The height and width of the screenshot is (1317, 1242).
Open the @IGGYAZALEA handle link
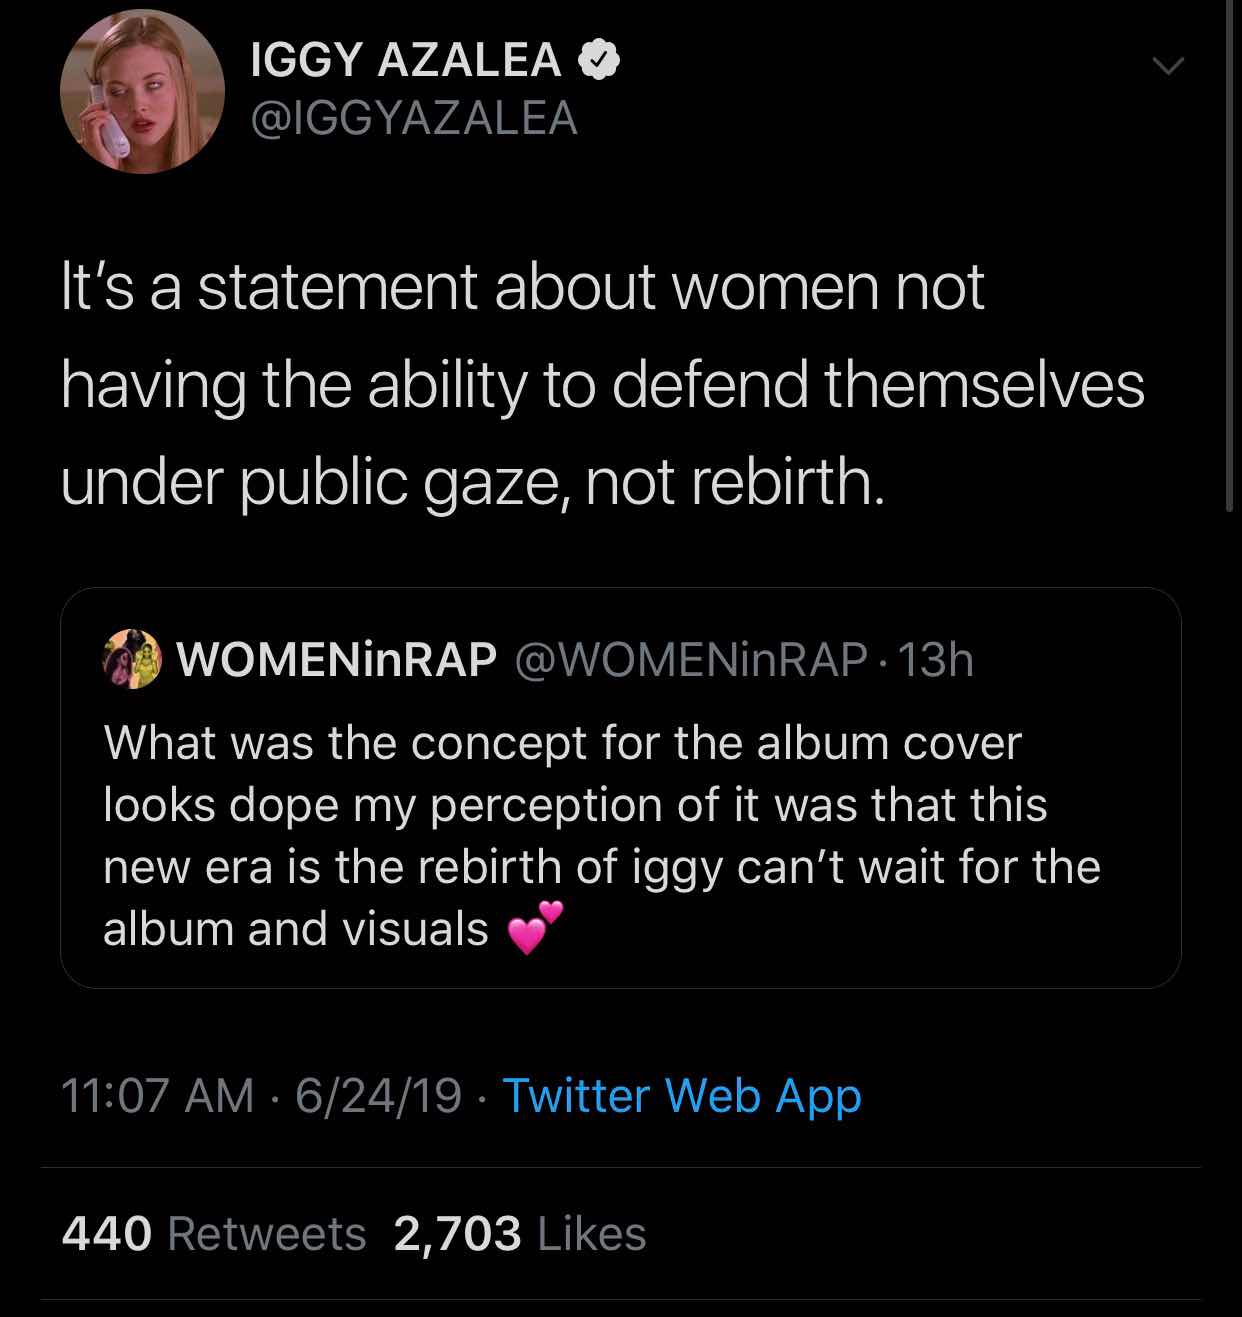click(x=413, y=119)
